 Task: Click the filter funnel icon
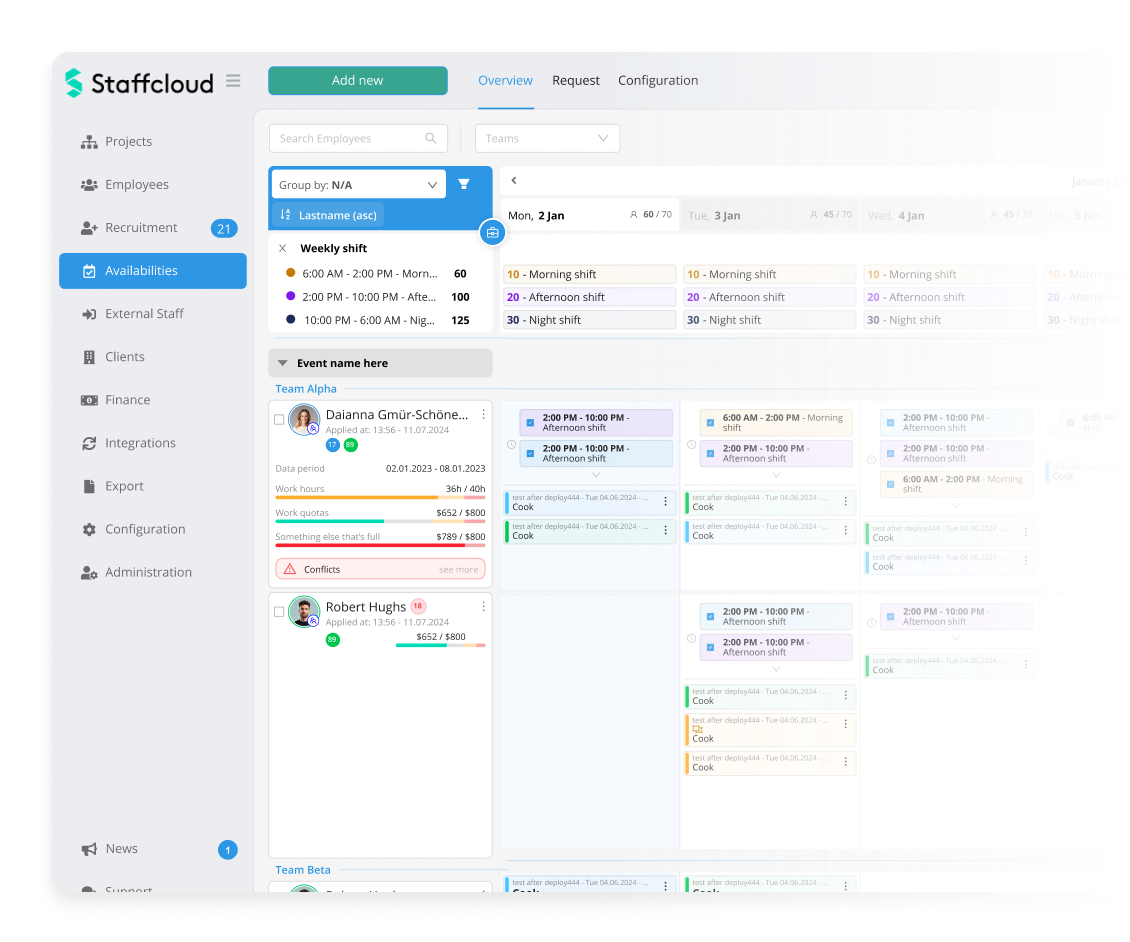coord(464,184)
